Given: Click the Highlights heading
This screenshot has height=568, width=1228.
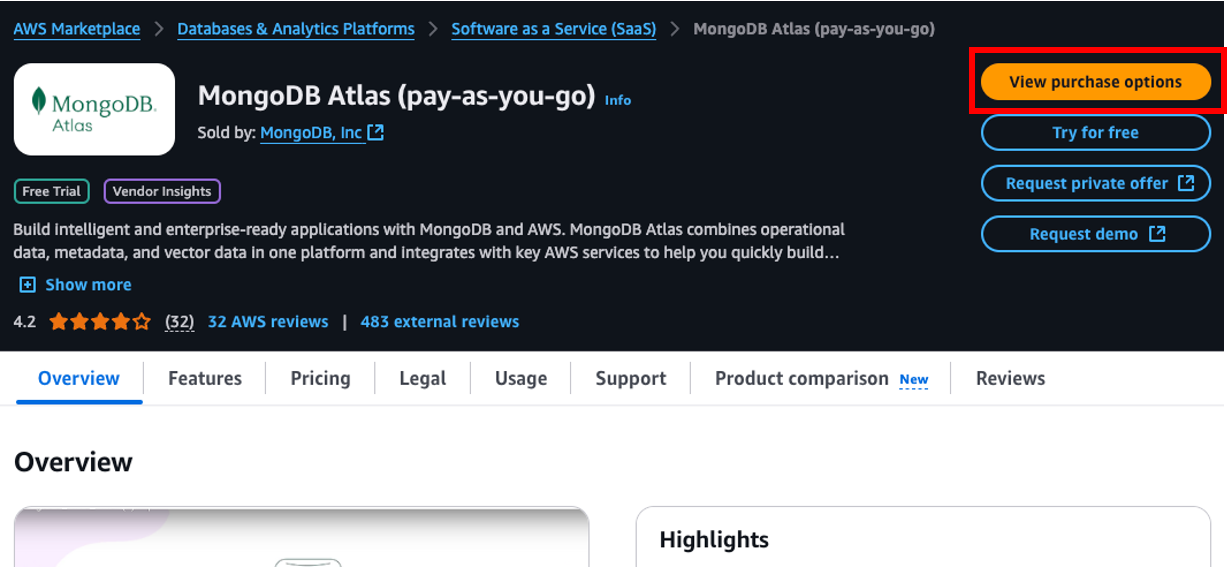Looking at the screenshot, I should tap(714, 540).
